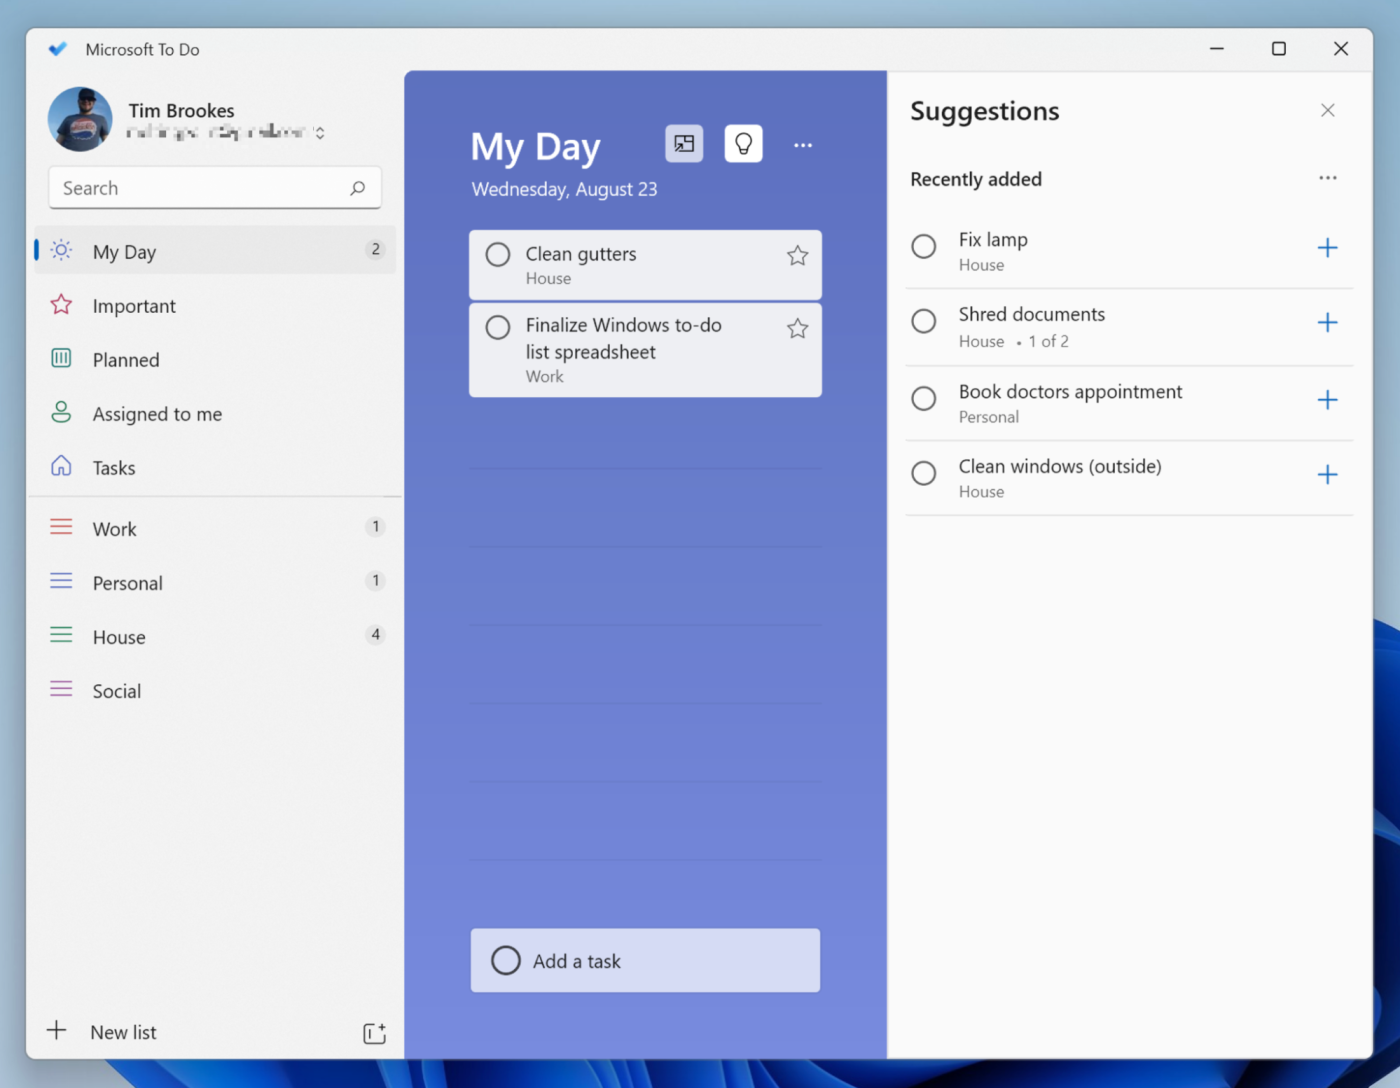Viewport: 1400px width, 1088px height.
Task: Click the House list count badge 4
Action: pos(375,634)
